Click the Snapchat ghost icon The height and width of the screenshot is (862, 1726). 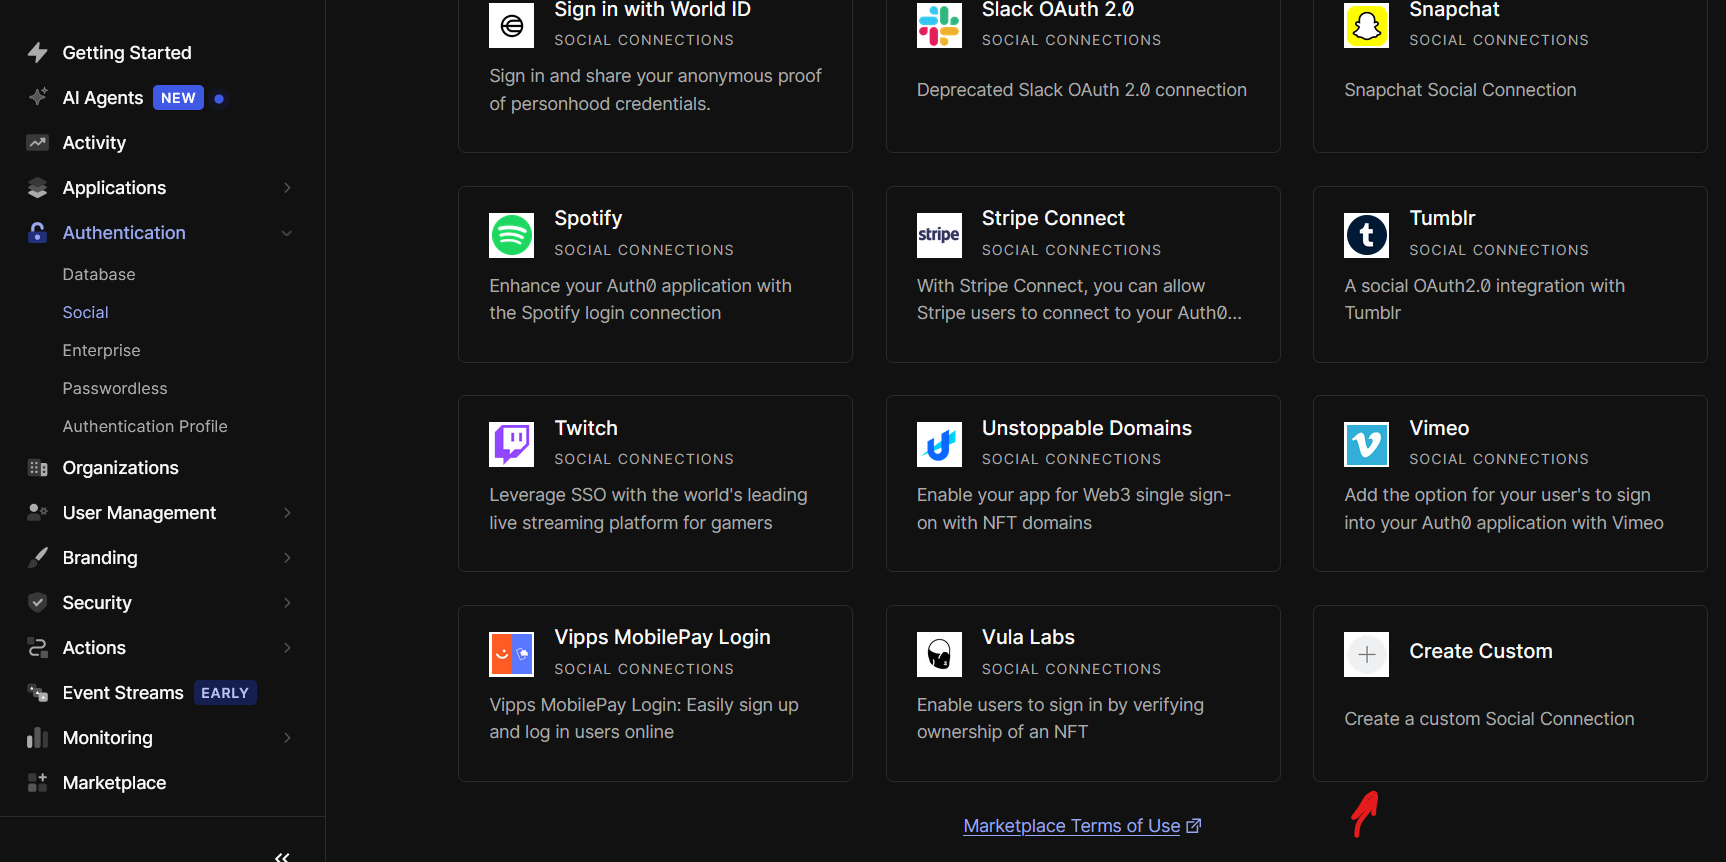click(1366, 25)
